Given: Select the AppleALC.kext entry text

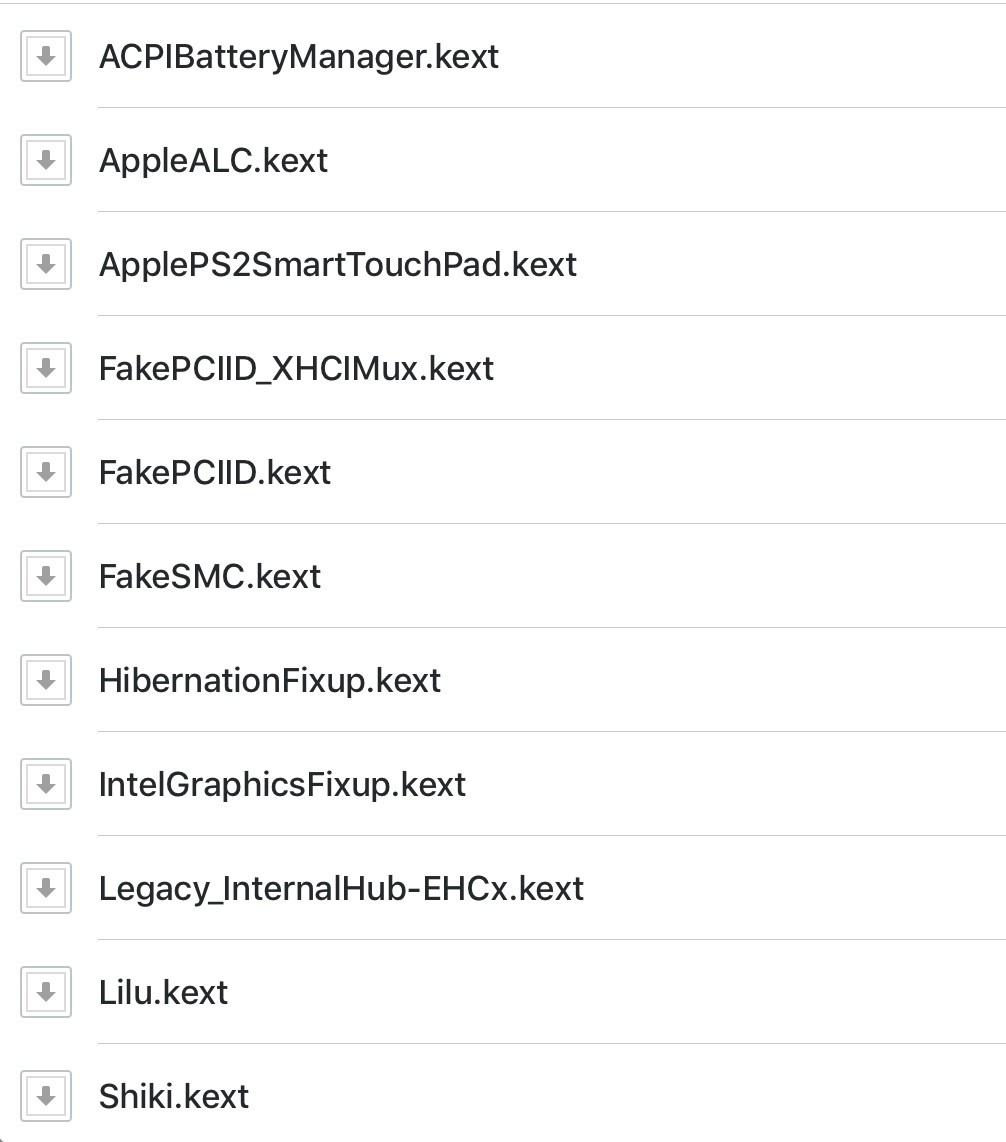Looking at the screenshot, I should pyautogui.click(x=213, y=161).
